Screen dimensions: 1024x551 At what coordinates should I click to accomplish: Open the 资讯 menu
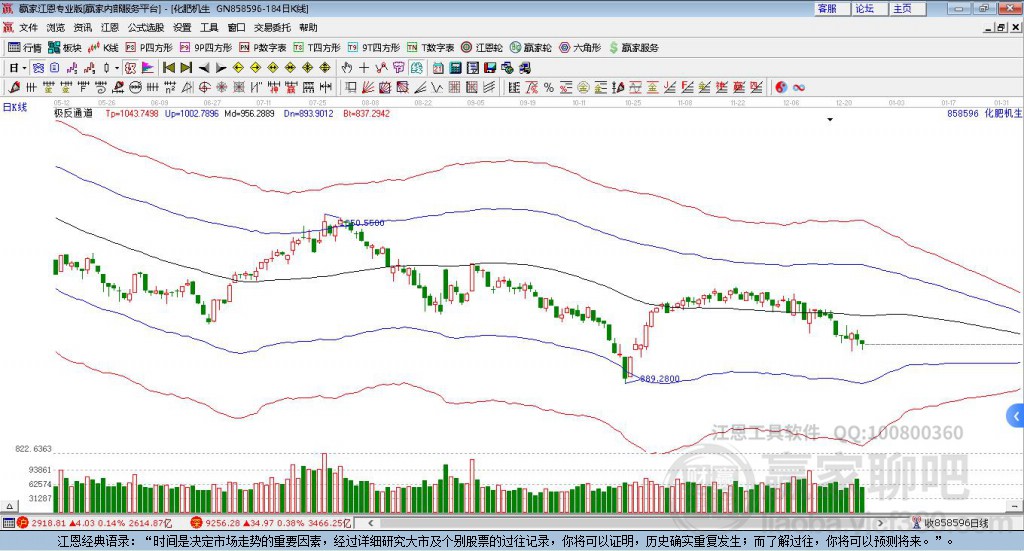(x=83, y=27)
